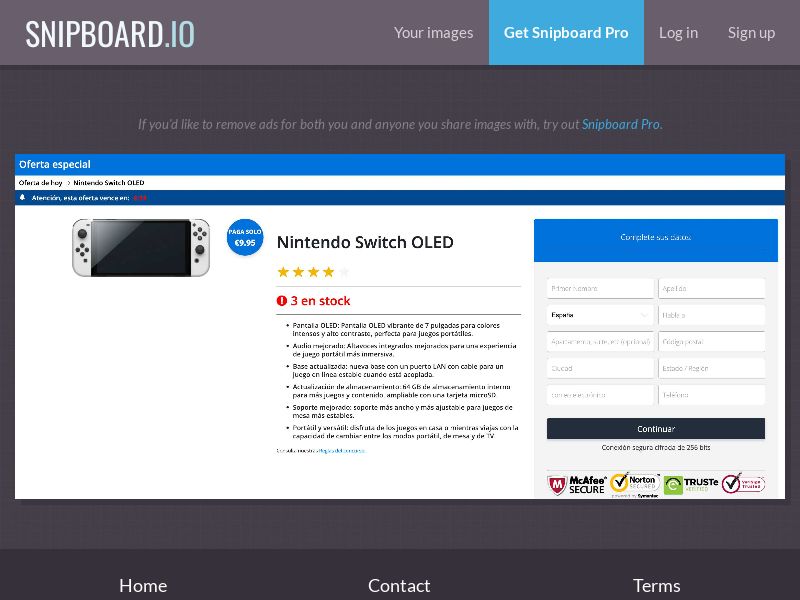
Task: Open the Contact footer link
Action: 399,585
